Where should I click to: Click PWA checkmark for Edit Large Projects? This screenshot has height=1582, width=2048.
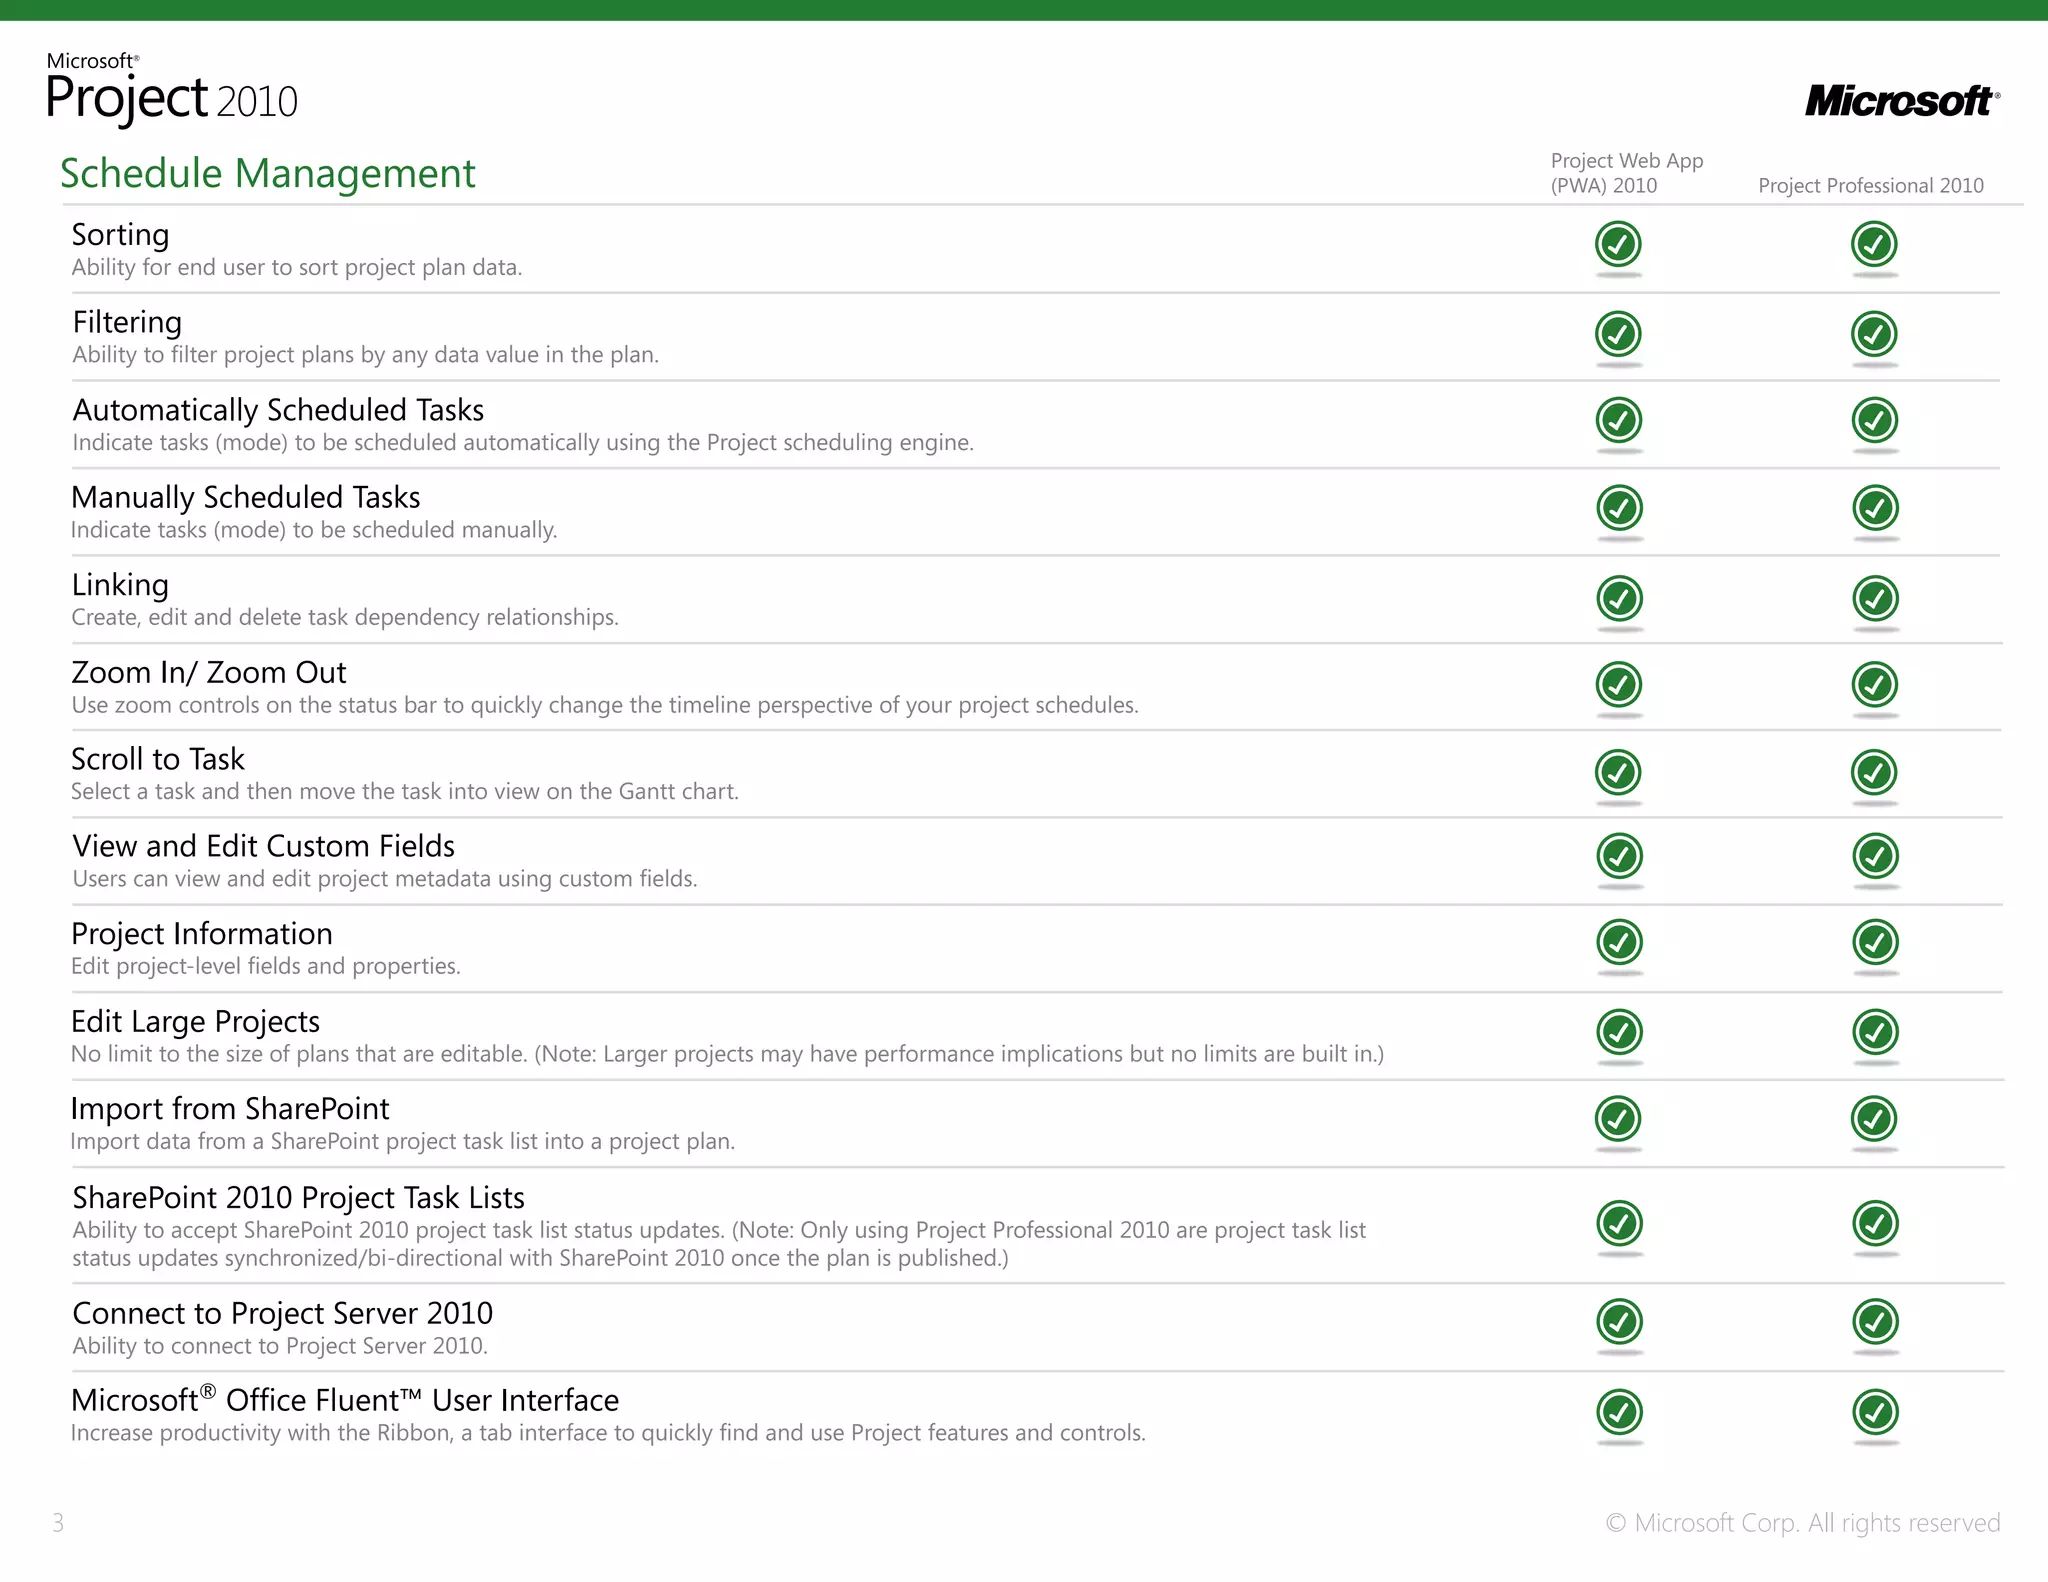pyautogui.click(x=1620, y=1032)
